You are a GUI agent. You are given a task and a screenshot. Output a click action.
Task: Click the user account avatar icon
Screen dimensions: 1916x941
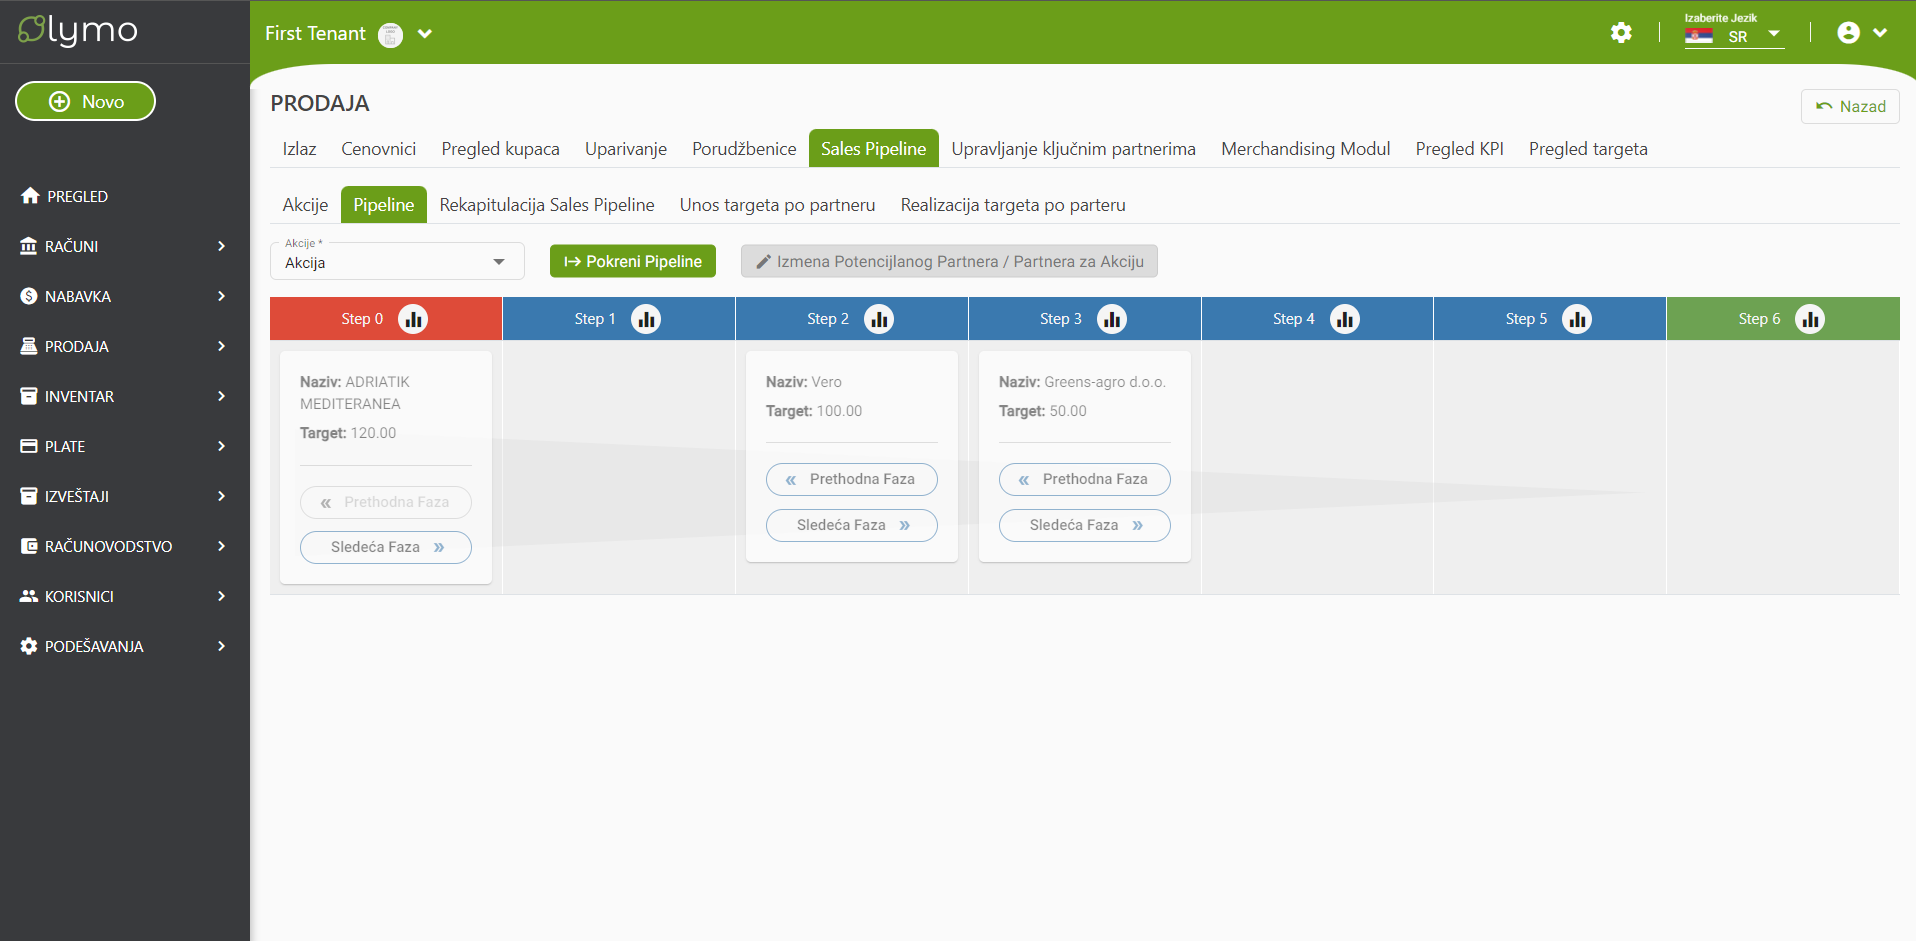[x=1848, y=33]
